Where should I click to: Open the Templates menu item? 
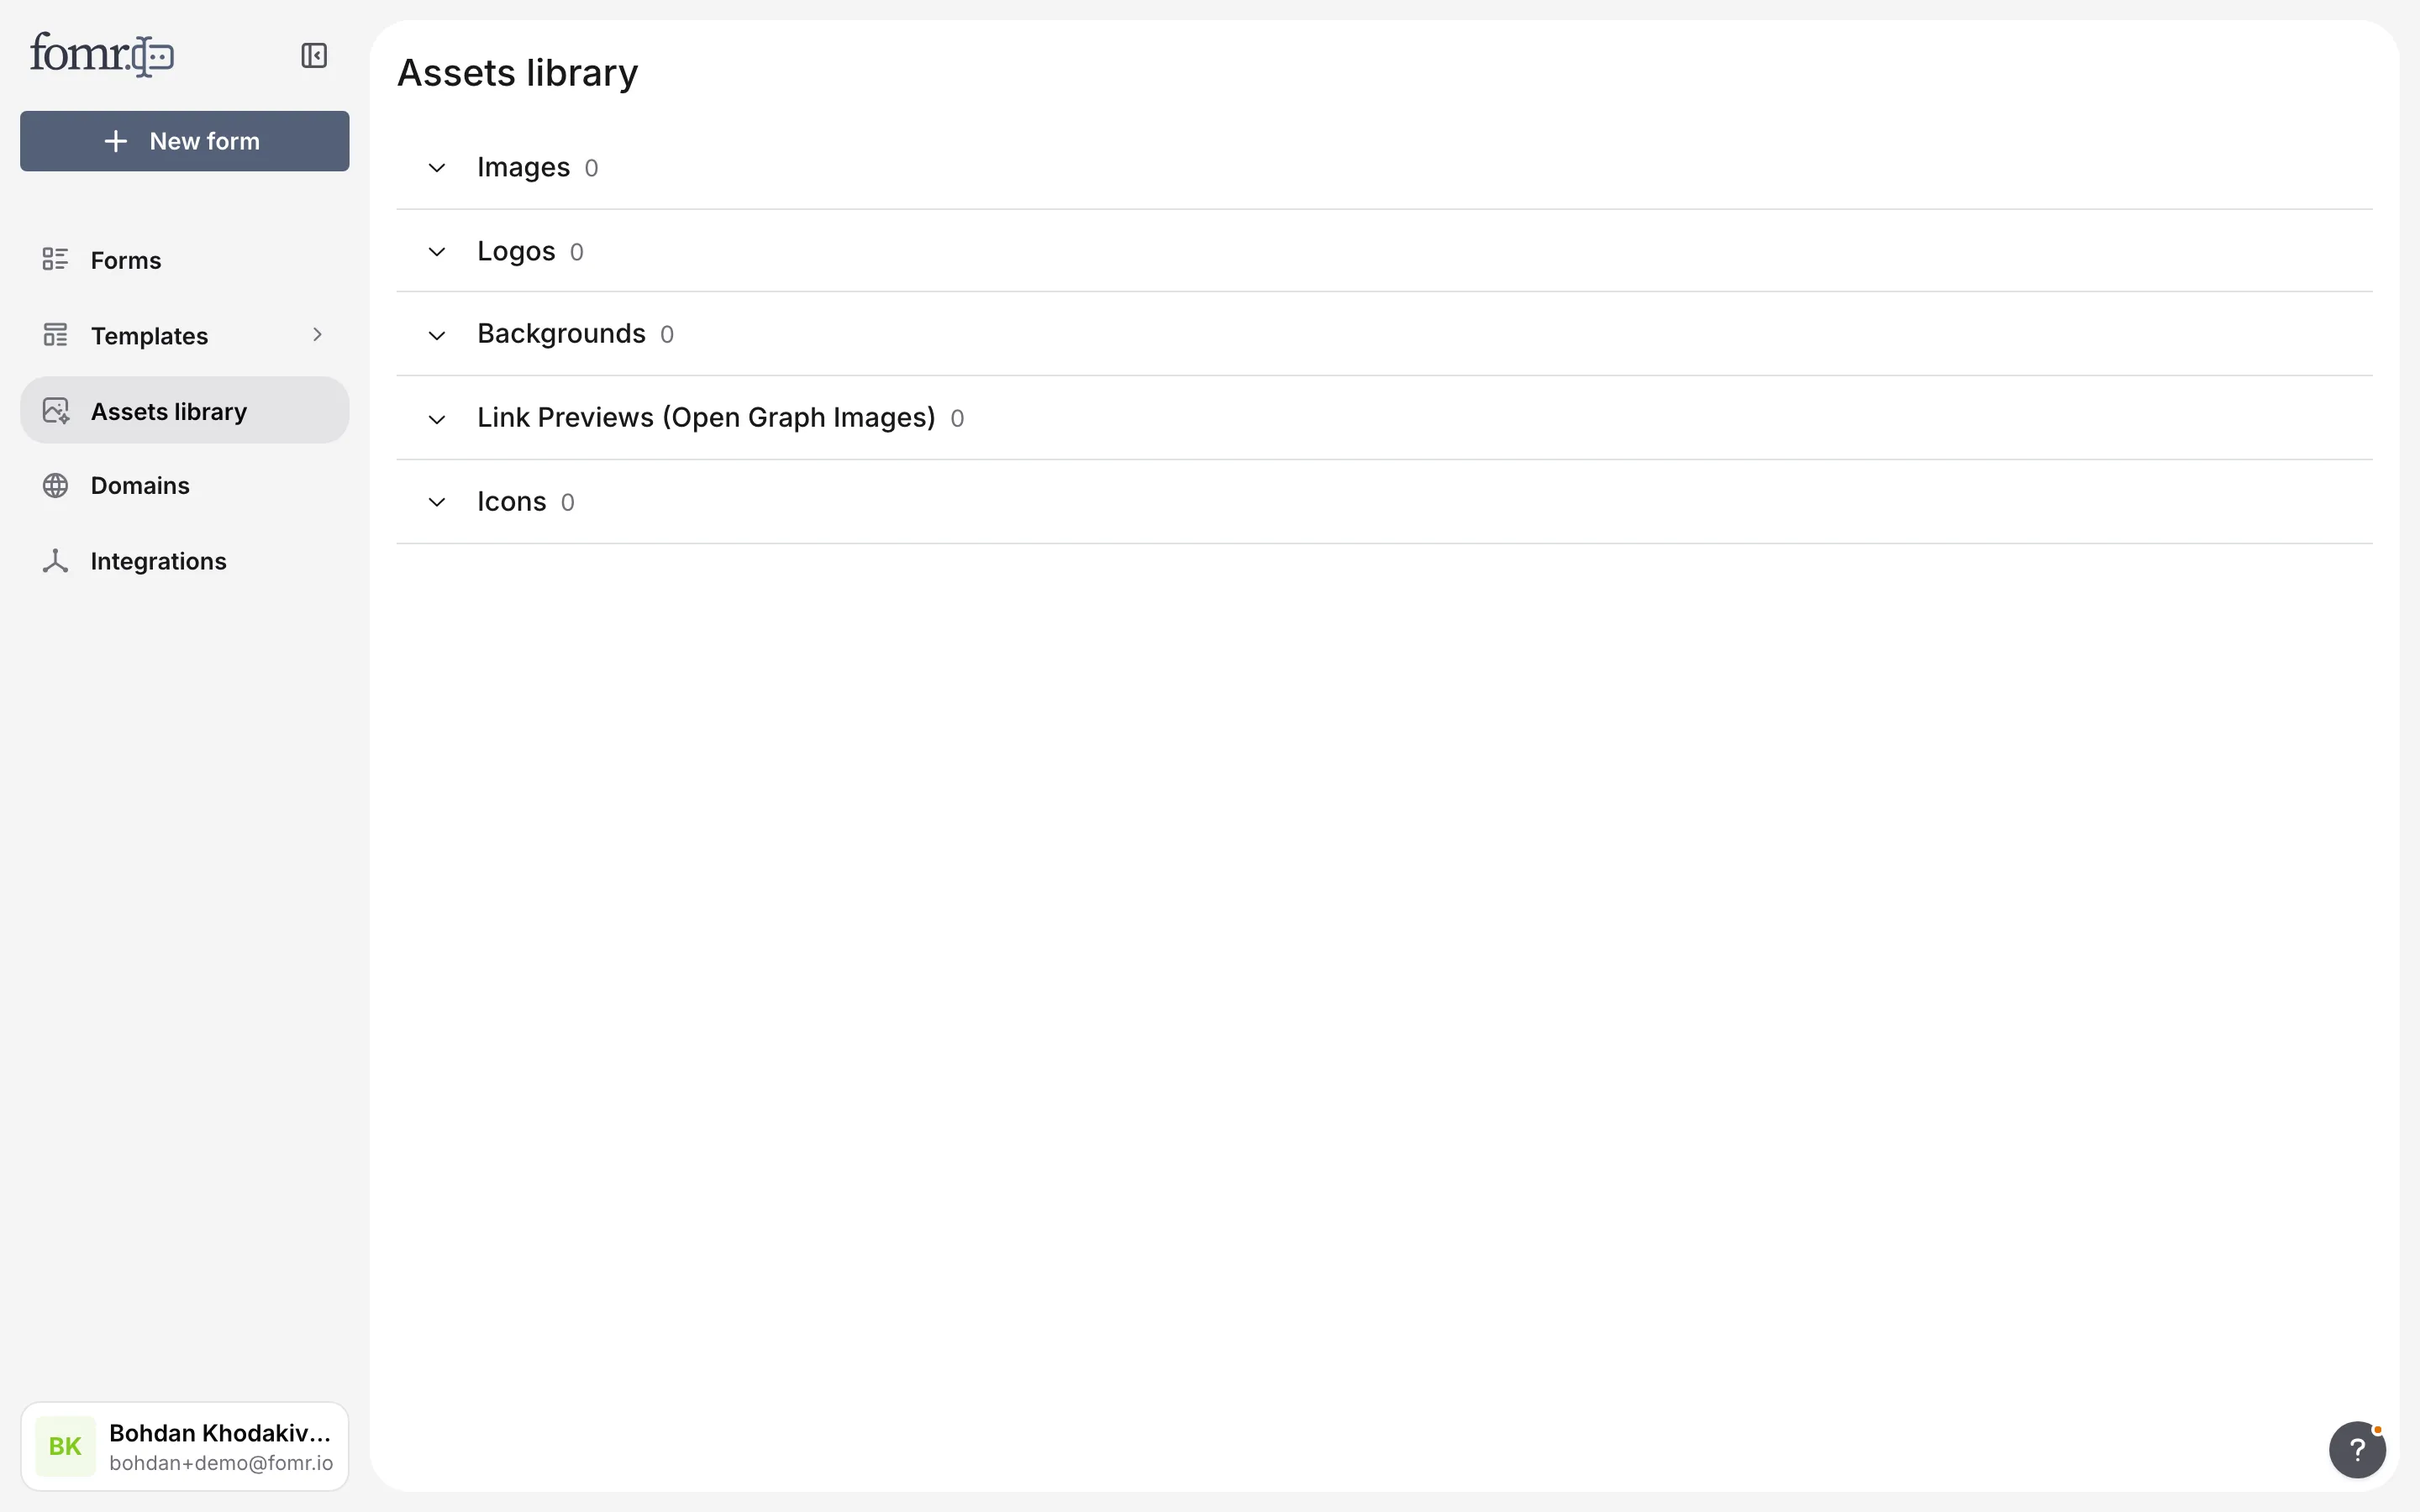185,335
